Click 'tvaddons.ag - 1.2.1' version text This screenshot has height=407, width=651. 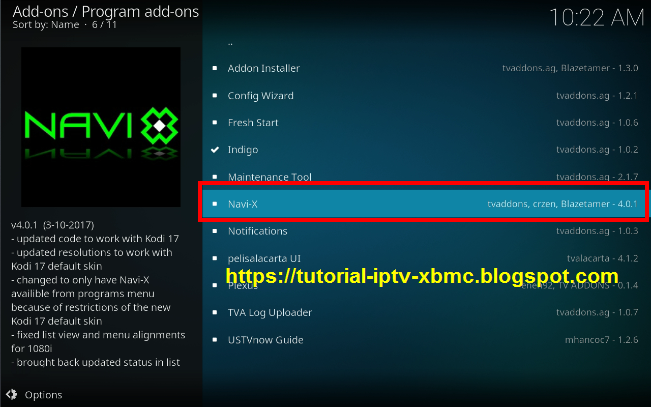(x=597, y=96)
